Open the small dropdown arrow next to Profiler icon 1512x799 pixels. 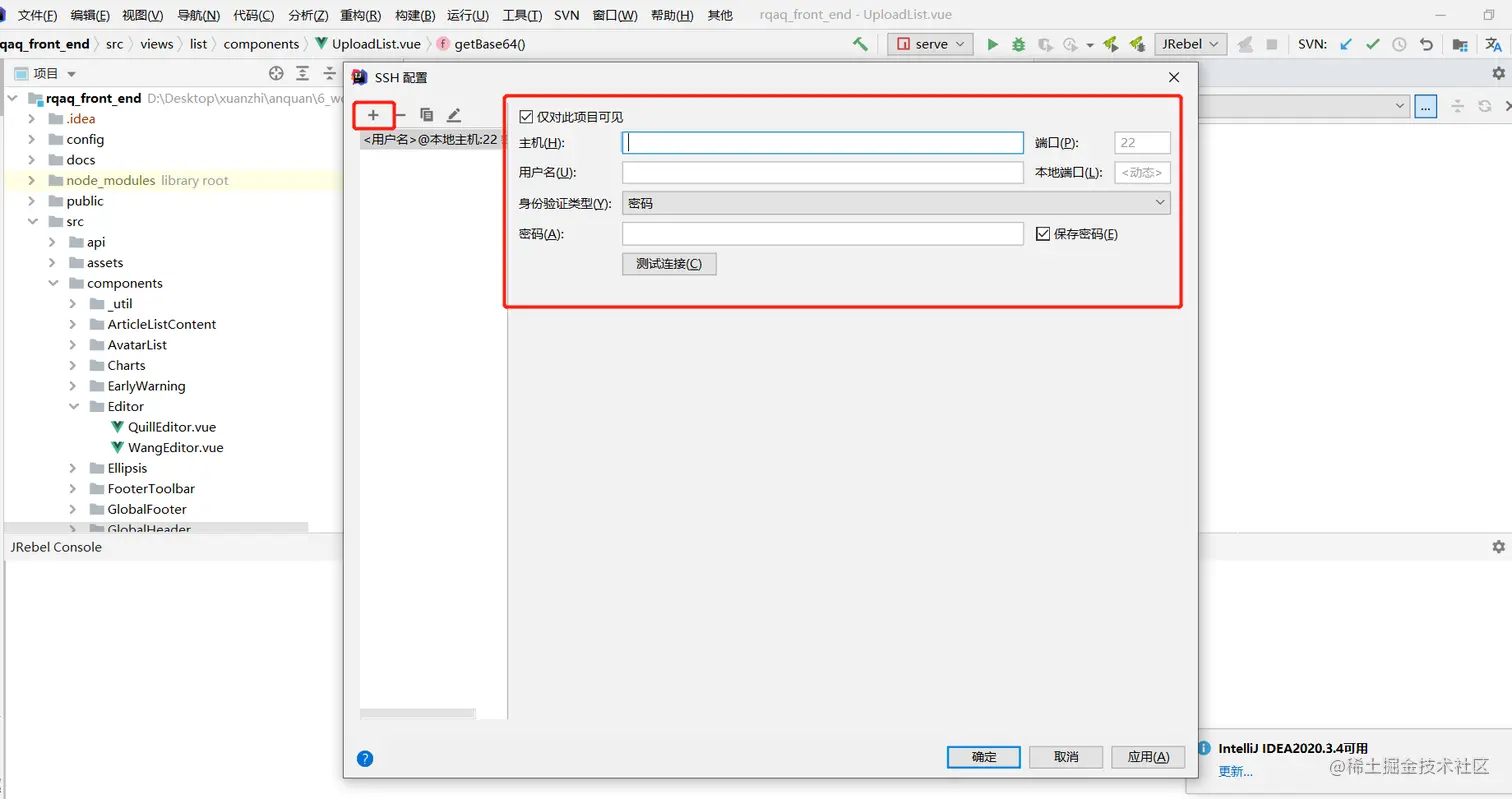(x=1089, y=45)
